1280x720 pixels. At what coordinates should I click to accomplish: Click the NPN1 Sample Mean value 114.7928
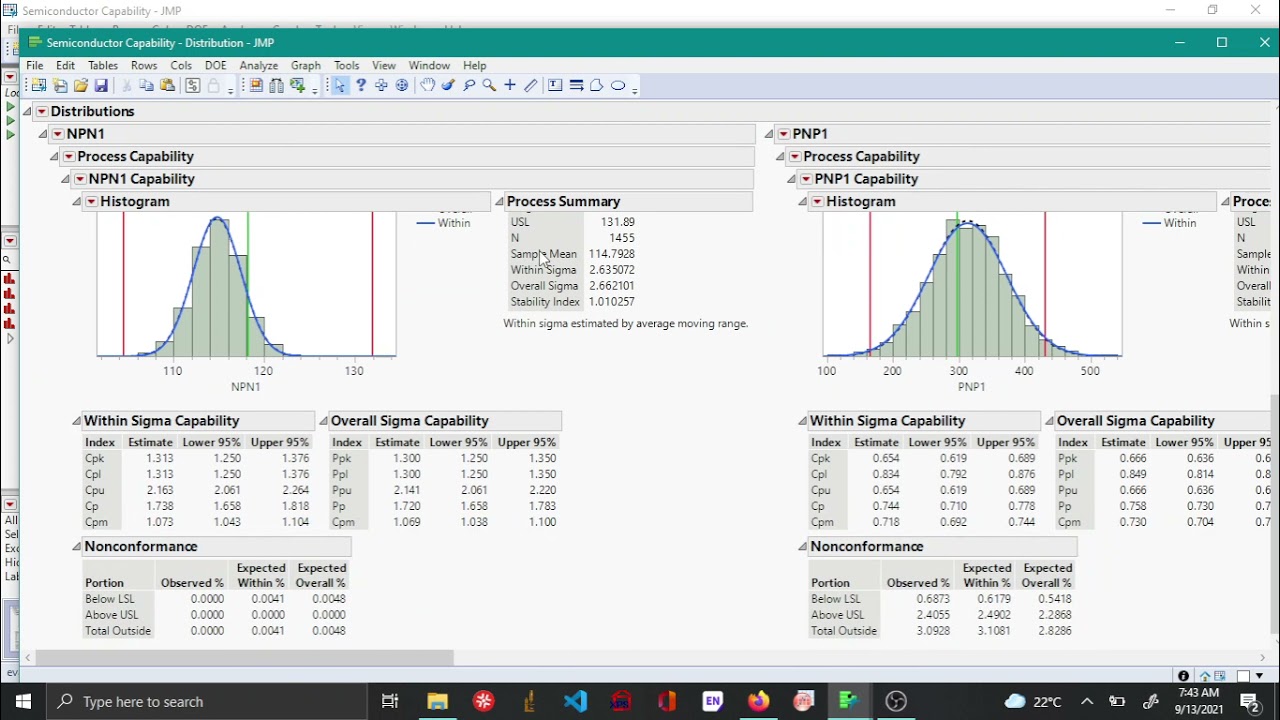pos(612,254)
